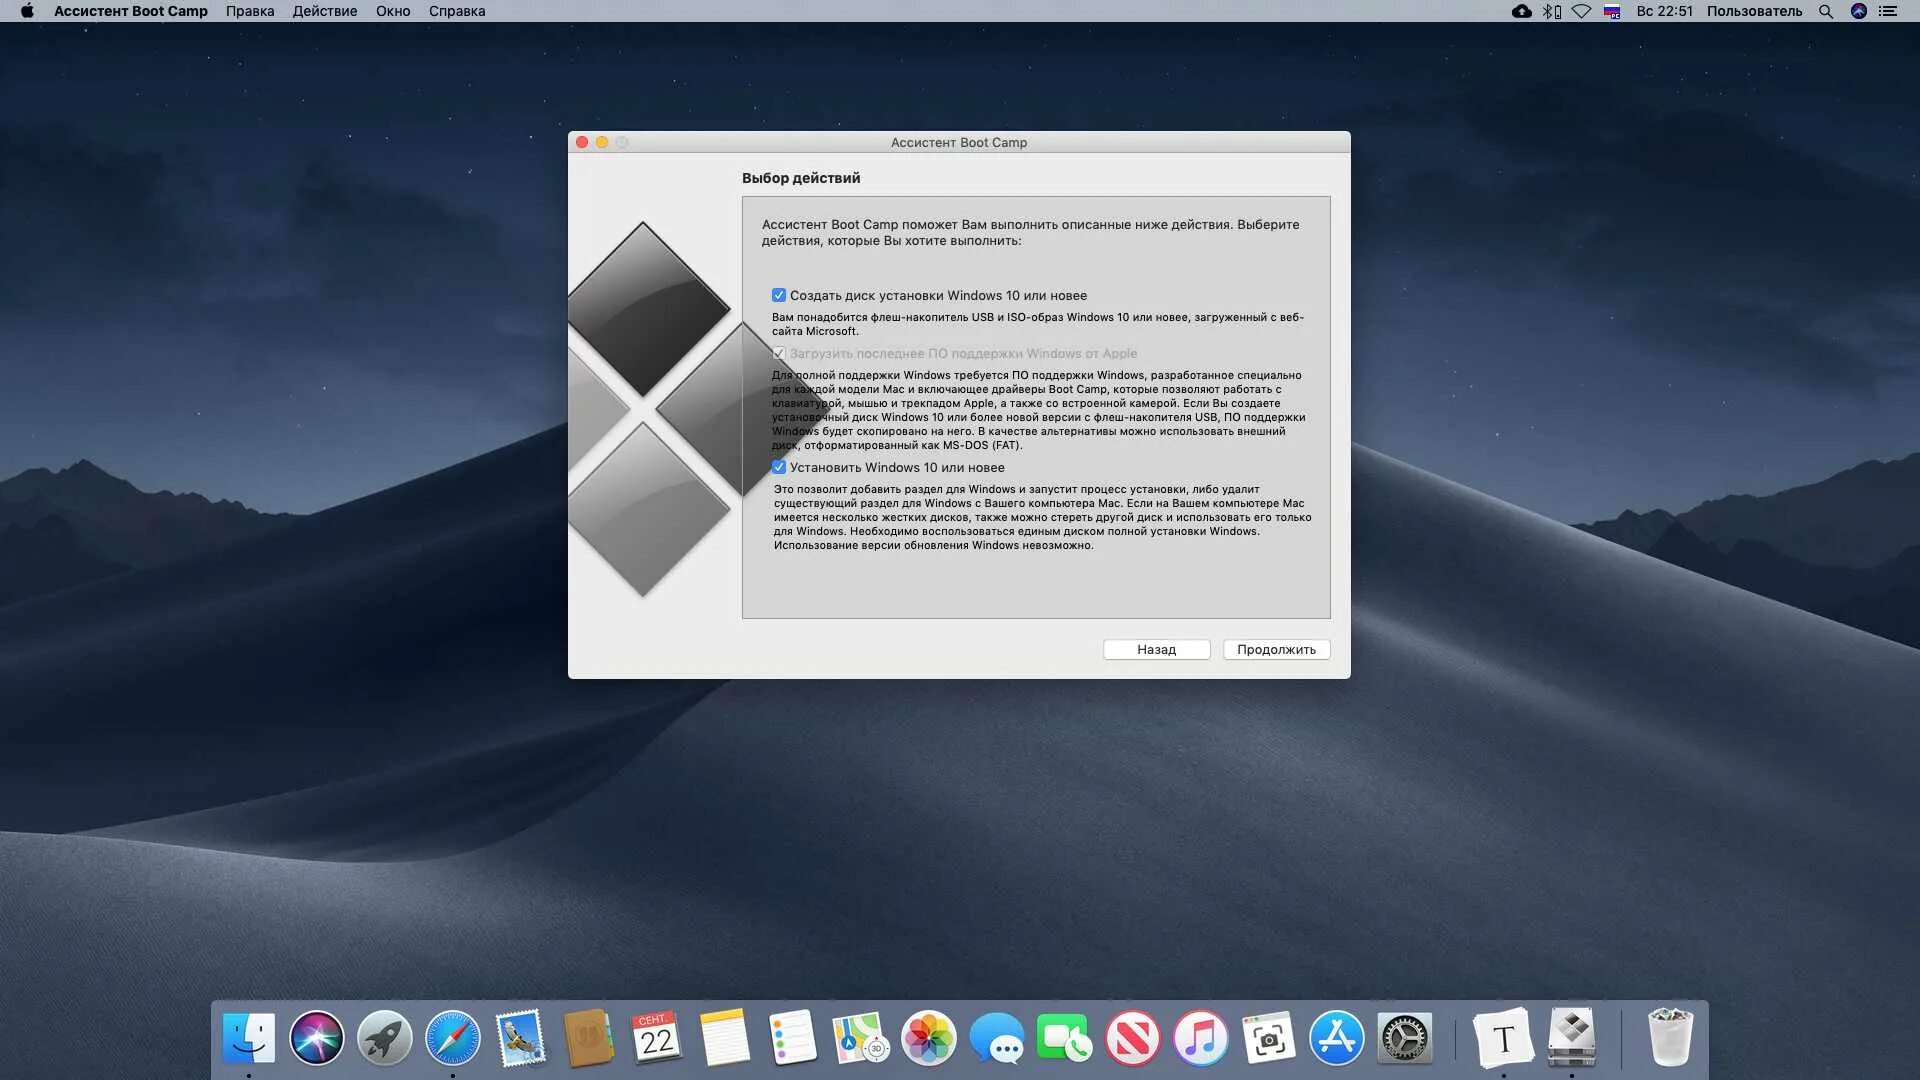Open Boot Camp Assistant icon in Dock
This screenshot has height=1080, width=1920.
[1571, 1038]
